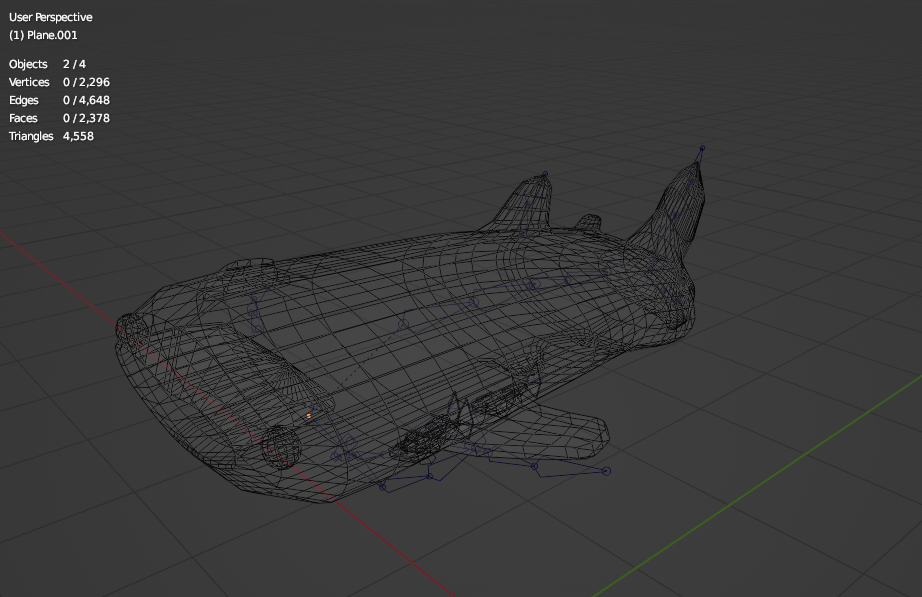
Task: Click the "Faces" statistics label
Action: [x=23, y=118]
